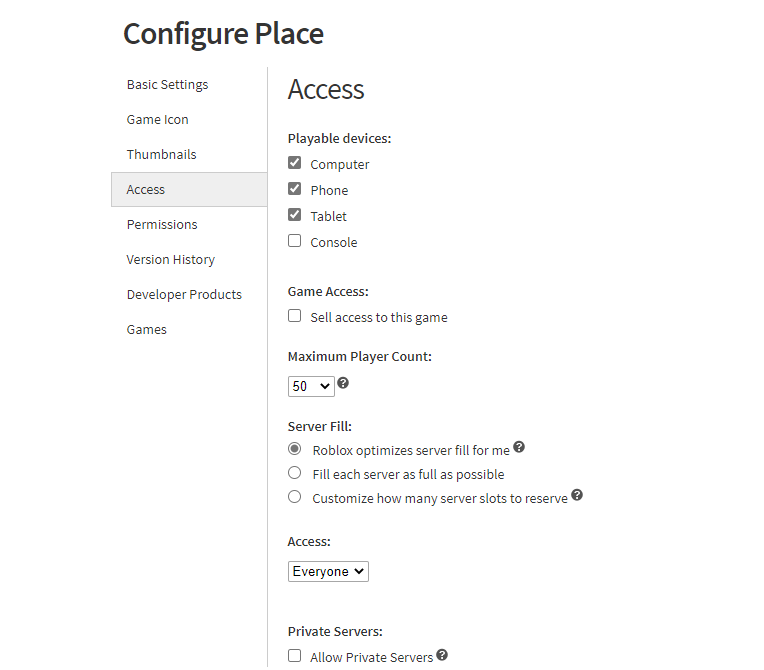Open Basic Settings in sidebar
The width and height of the screenshot is (764, 670).
pos(167,85)
